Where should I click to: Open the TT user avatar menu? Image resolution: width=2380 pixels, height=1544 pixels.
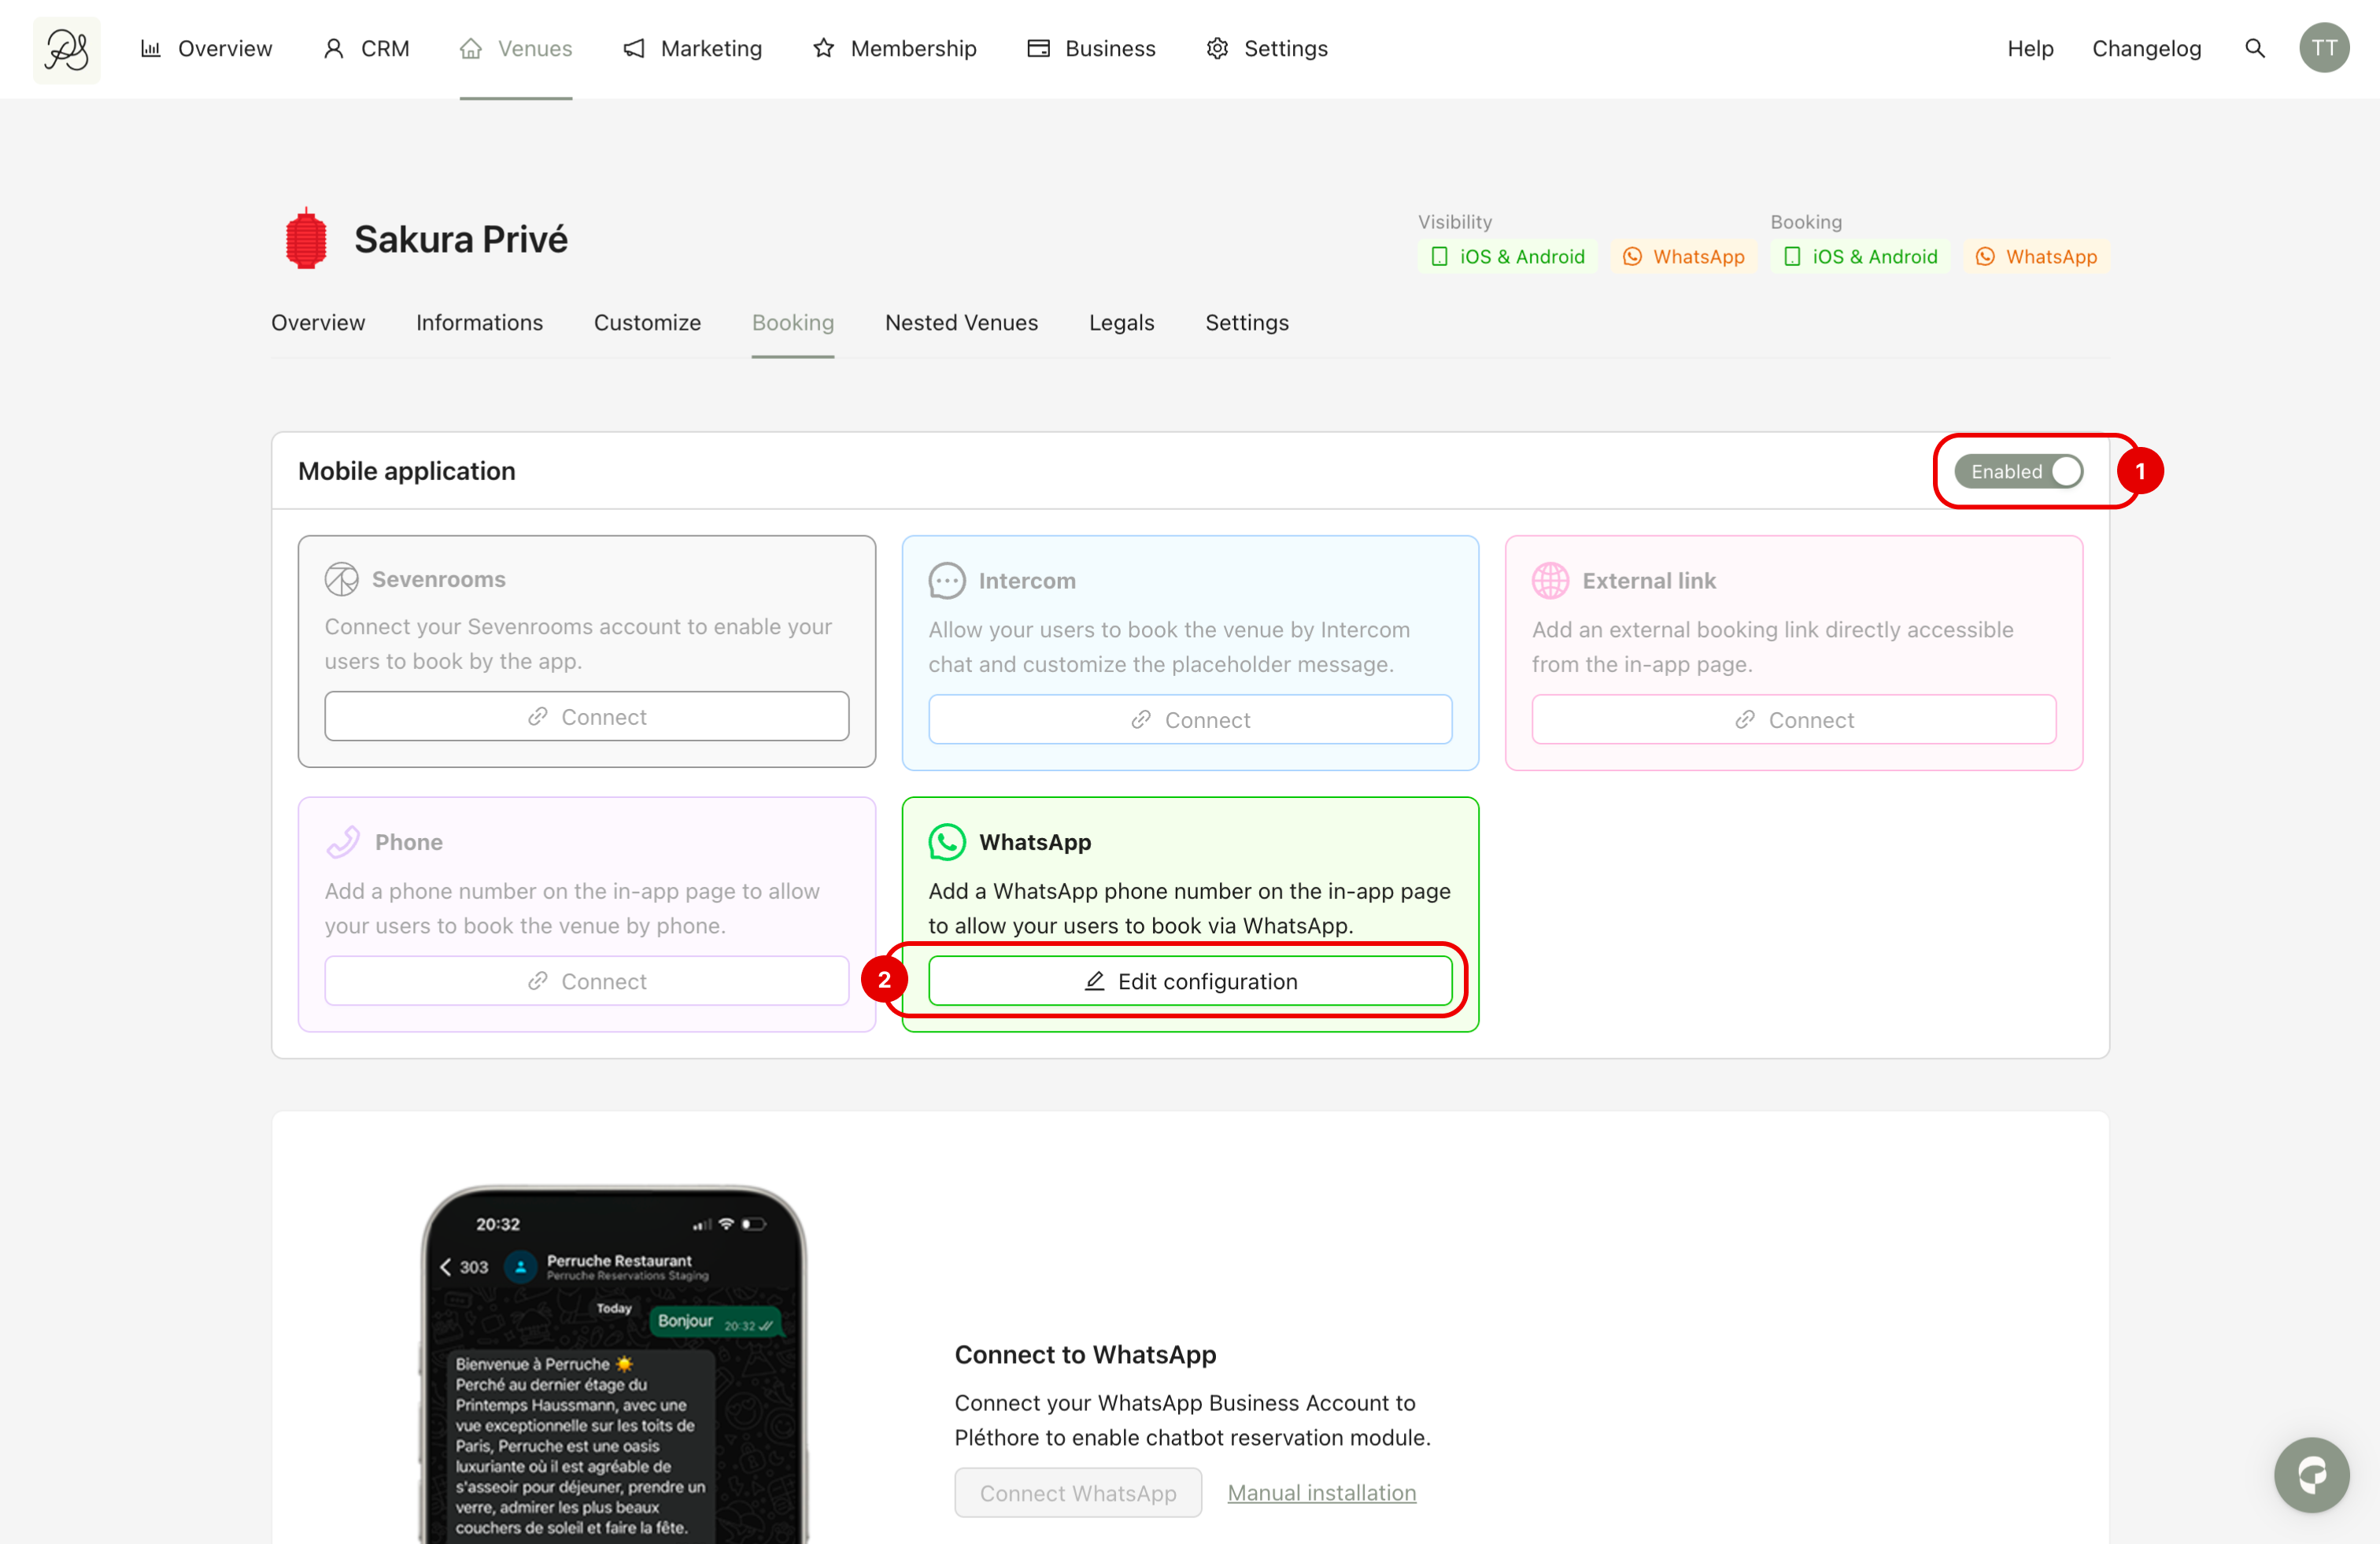tap(2323, 48)
